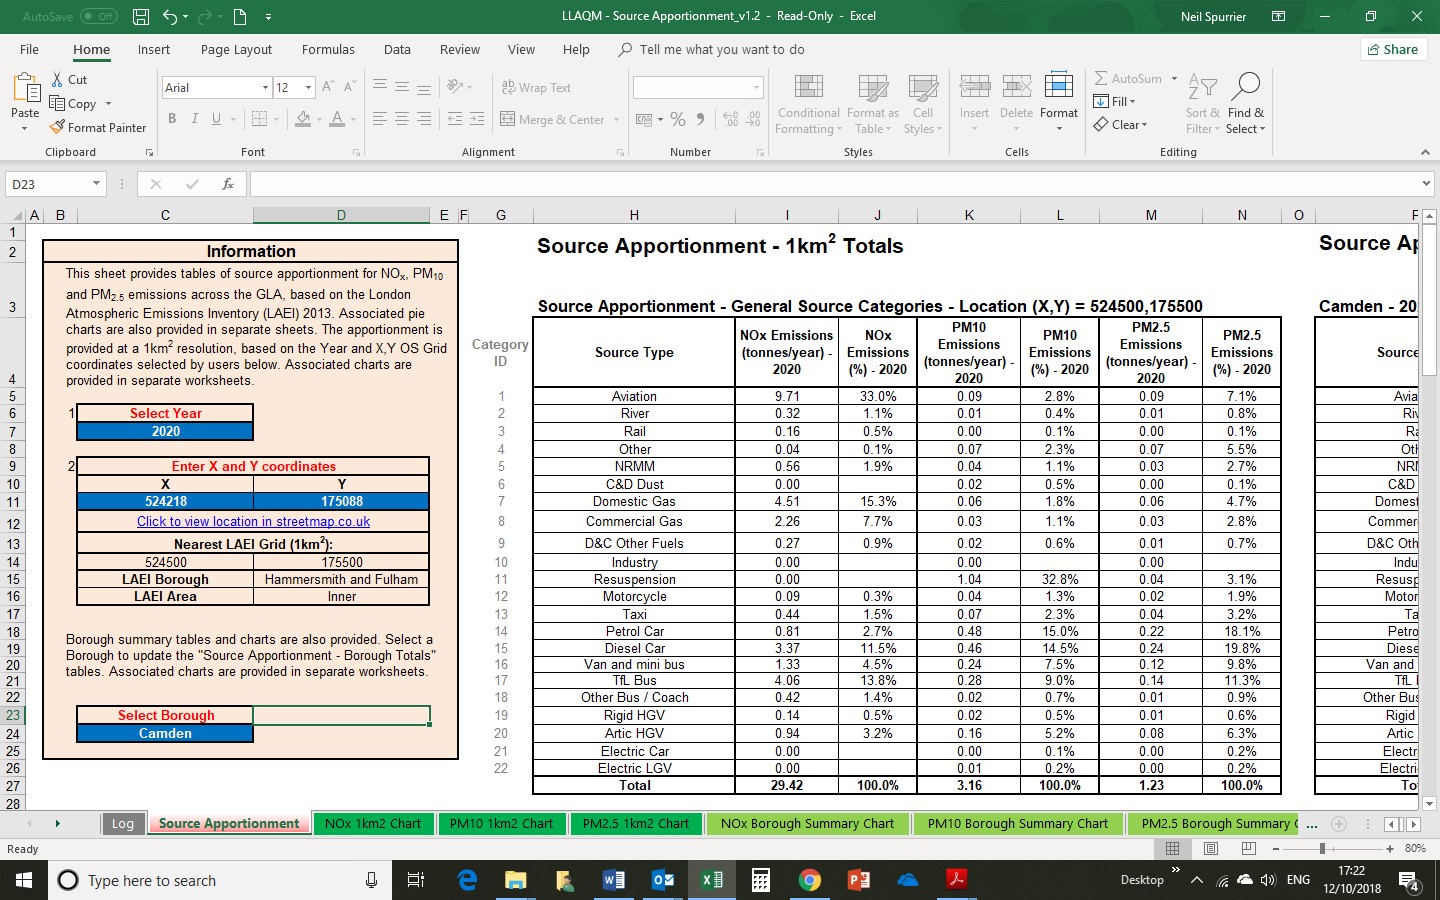Open the font name Arial dropdown

[x=265, y=88]
